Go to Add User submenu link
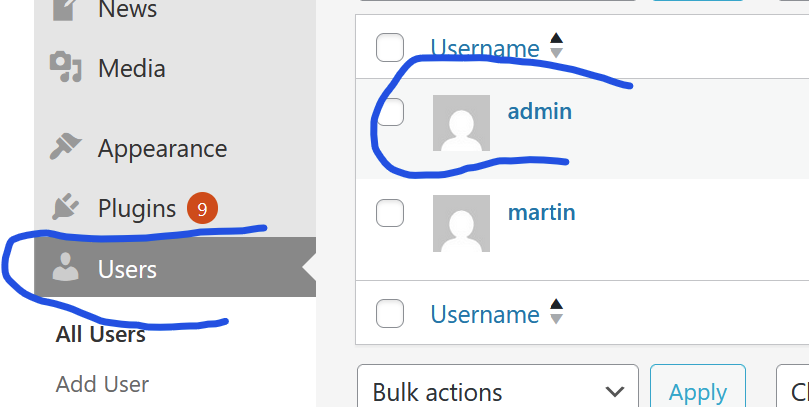The height and width of the screenshot is (407, 809). coord(102,384)
